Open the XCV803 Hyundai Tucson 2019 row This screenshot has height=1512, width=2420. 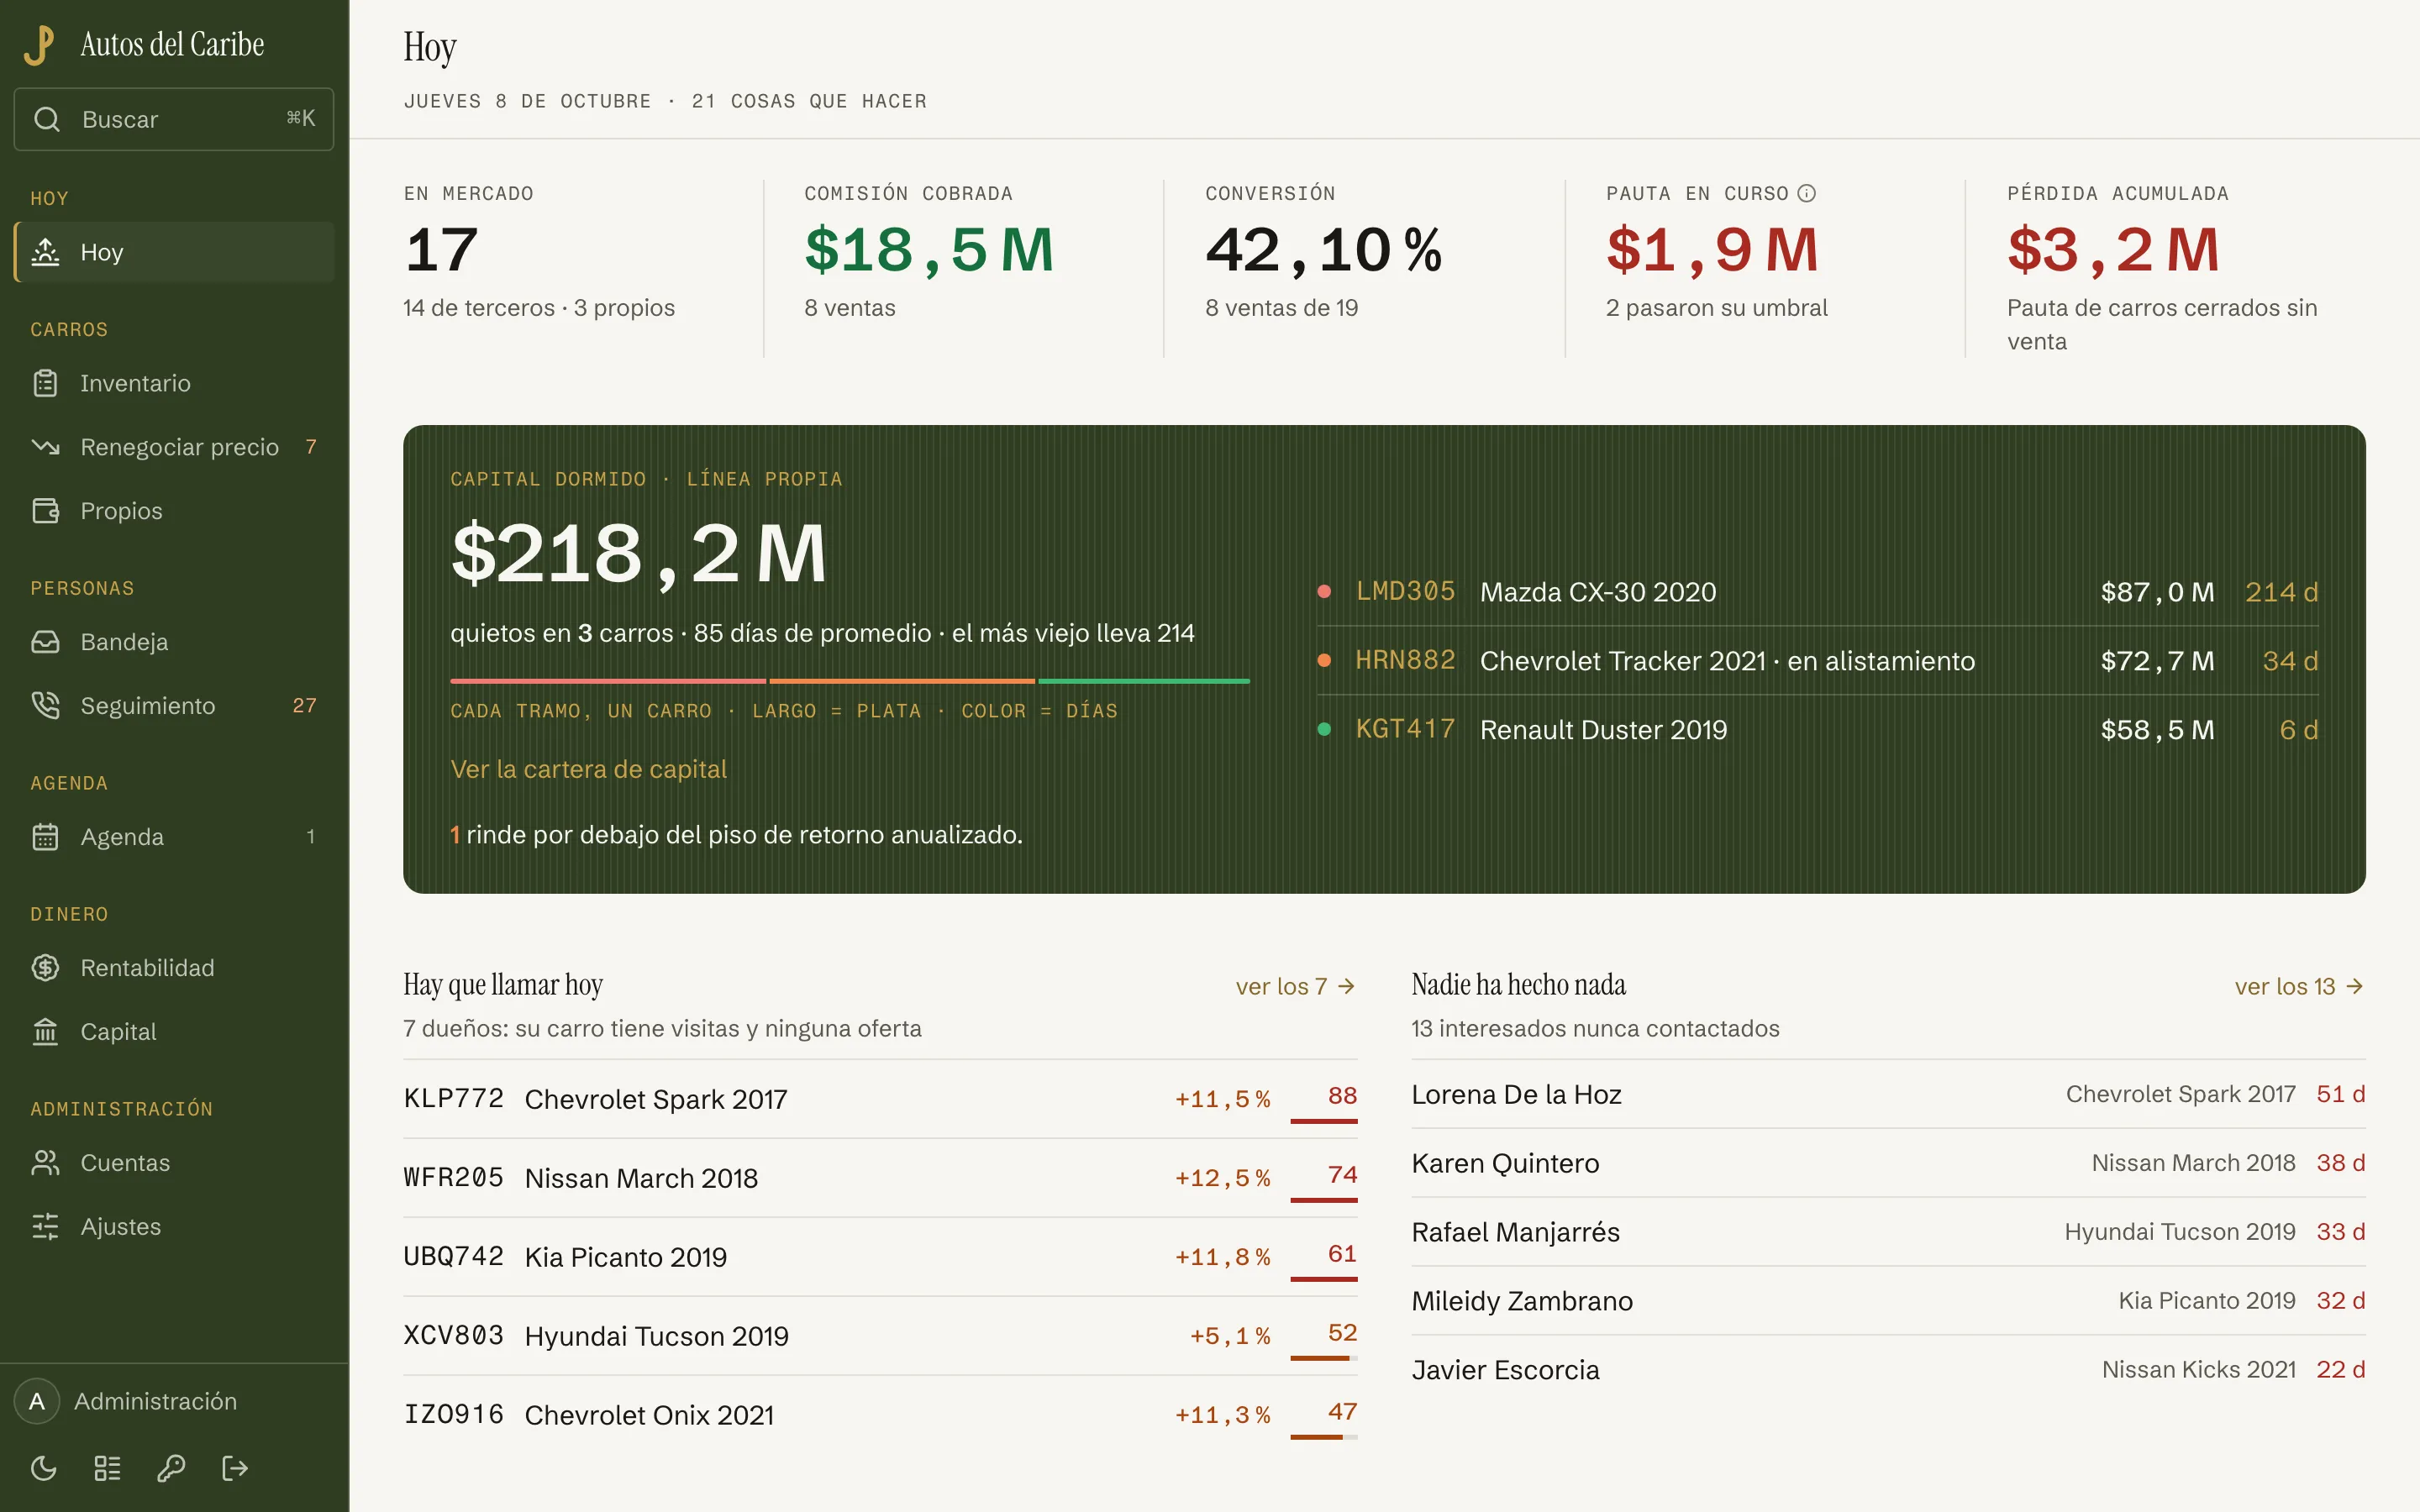pos(880,1336)
